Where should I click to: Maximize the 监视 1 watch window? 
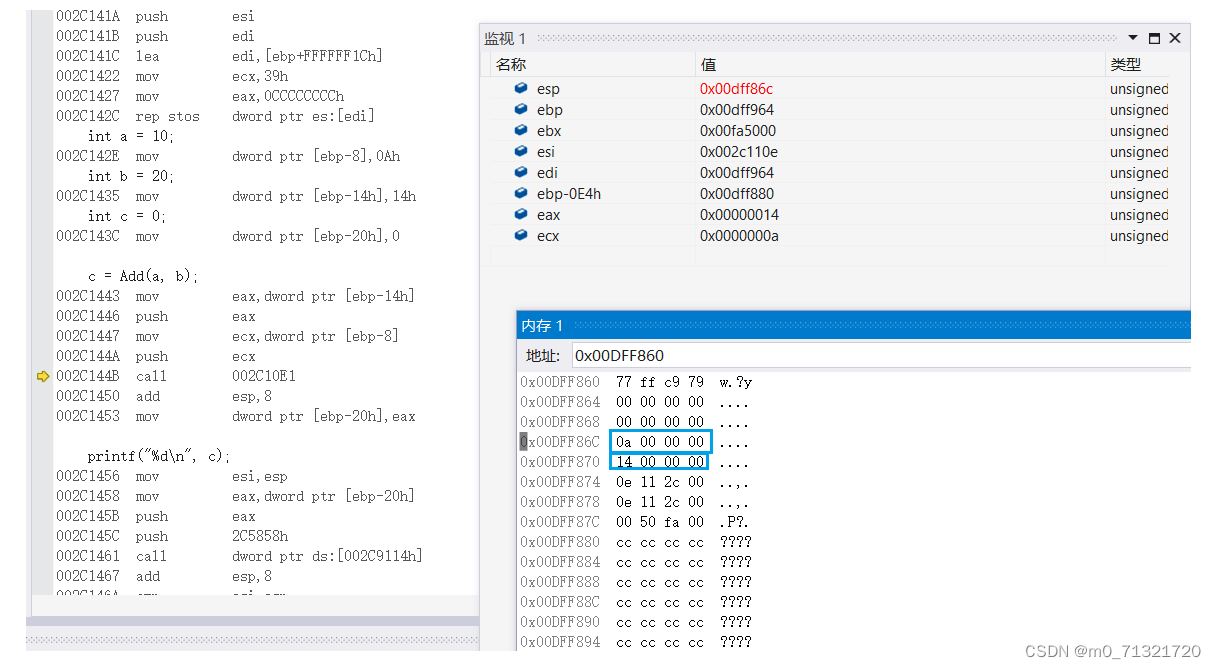[x=1154, y=39]
